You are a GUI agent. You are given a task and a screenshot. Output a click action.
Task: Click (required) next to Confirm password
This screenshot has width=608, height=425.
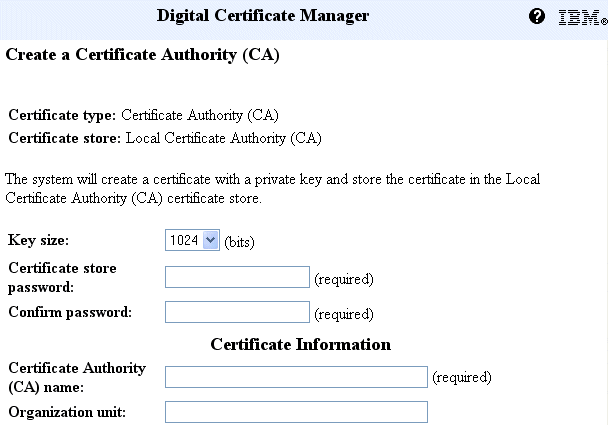344,314
